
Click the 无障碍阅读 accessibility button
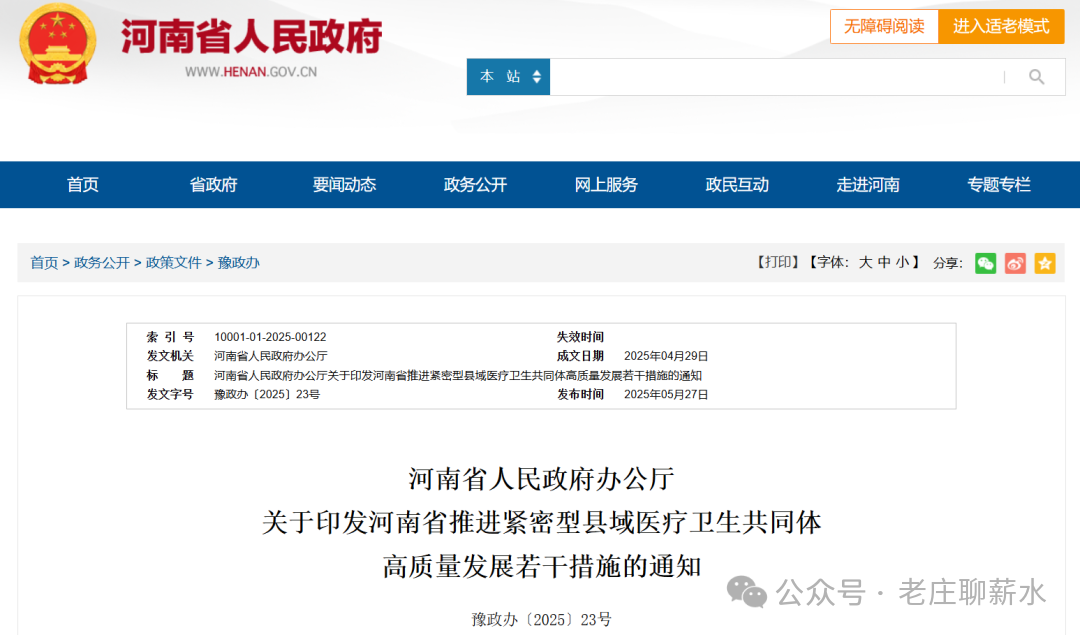(x=884, y=27)
